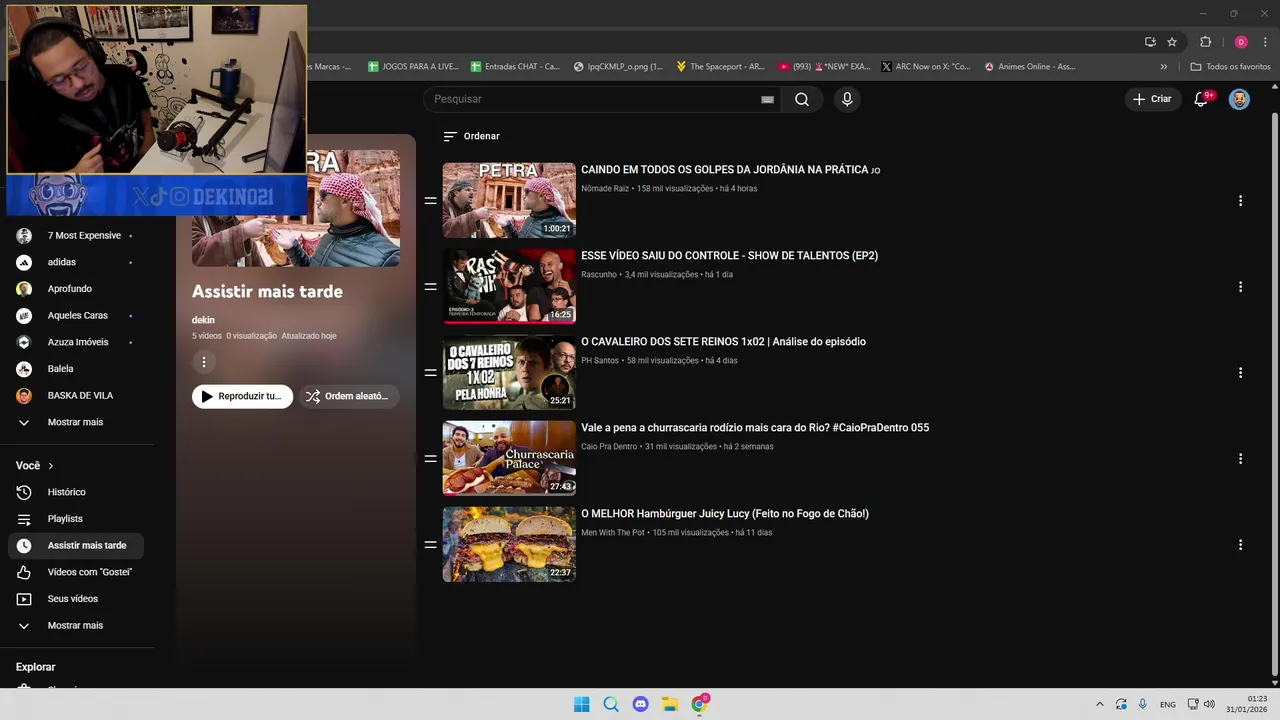Open Entradas CHAT bookmark
The image size is (1280, 720).
click(x=516, y=67)
